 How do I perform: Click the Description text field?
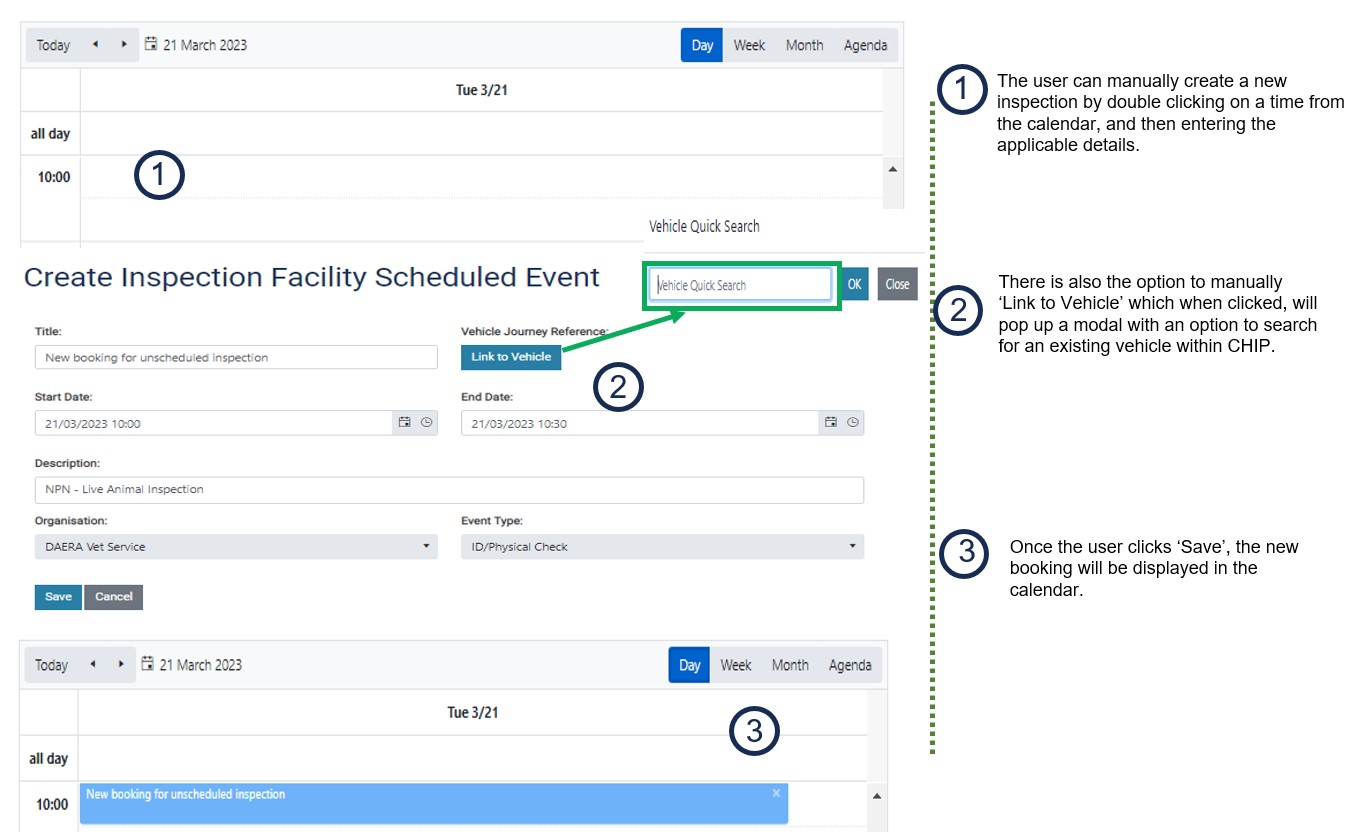point(448,490)
